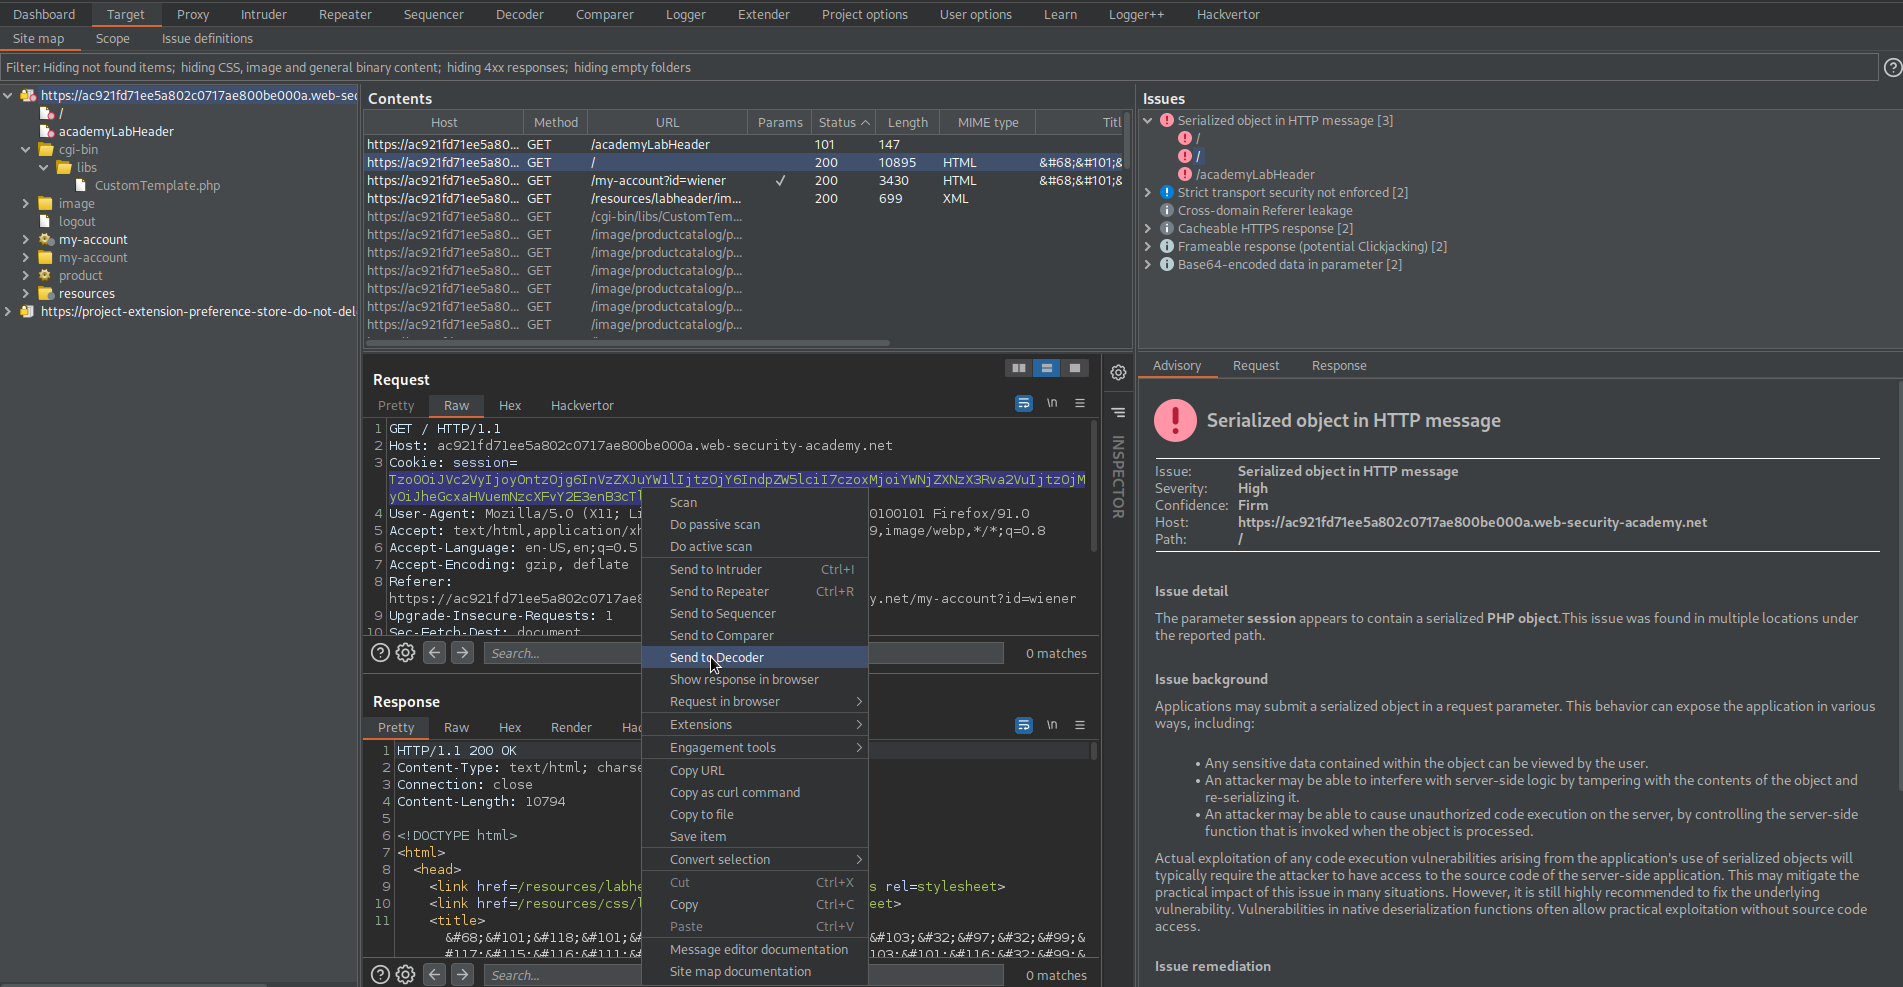Choose Send to Repeater in context menu
The width and height of the screenshot is (1903, 987).
(754, 591)
